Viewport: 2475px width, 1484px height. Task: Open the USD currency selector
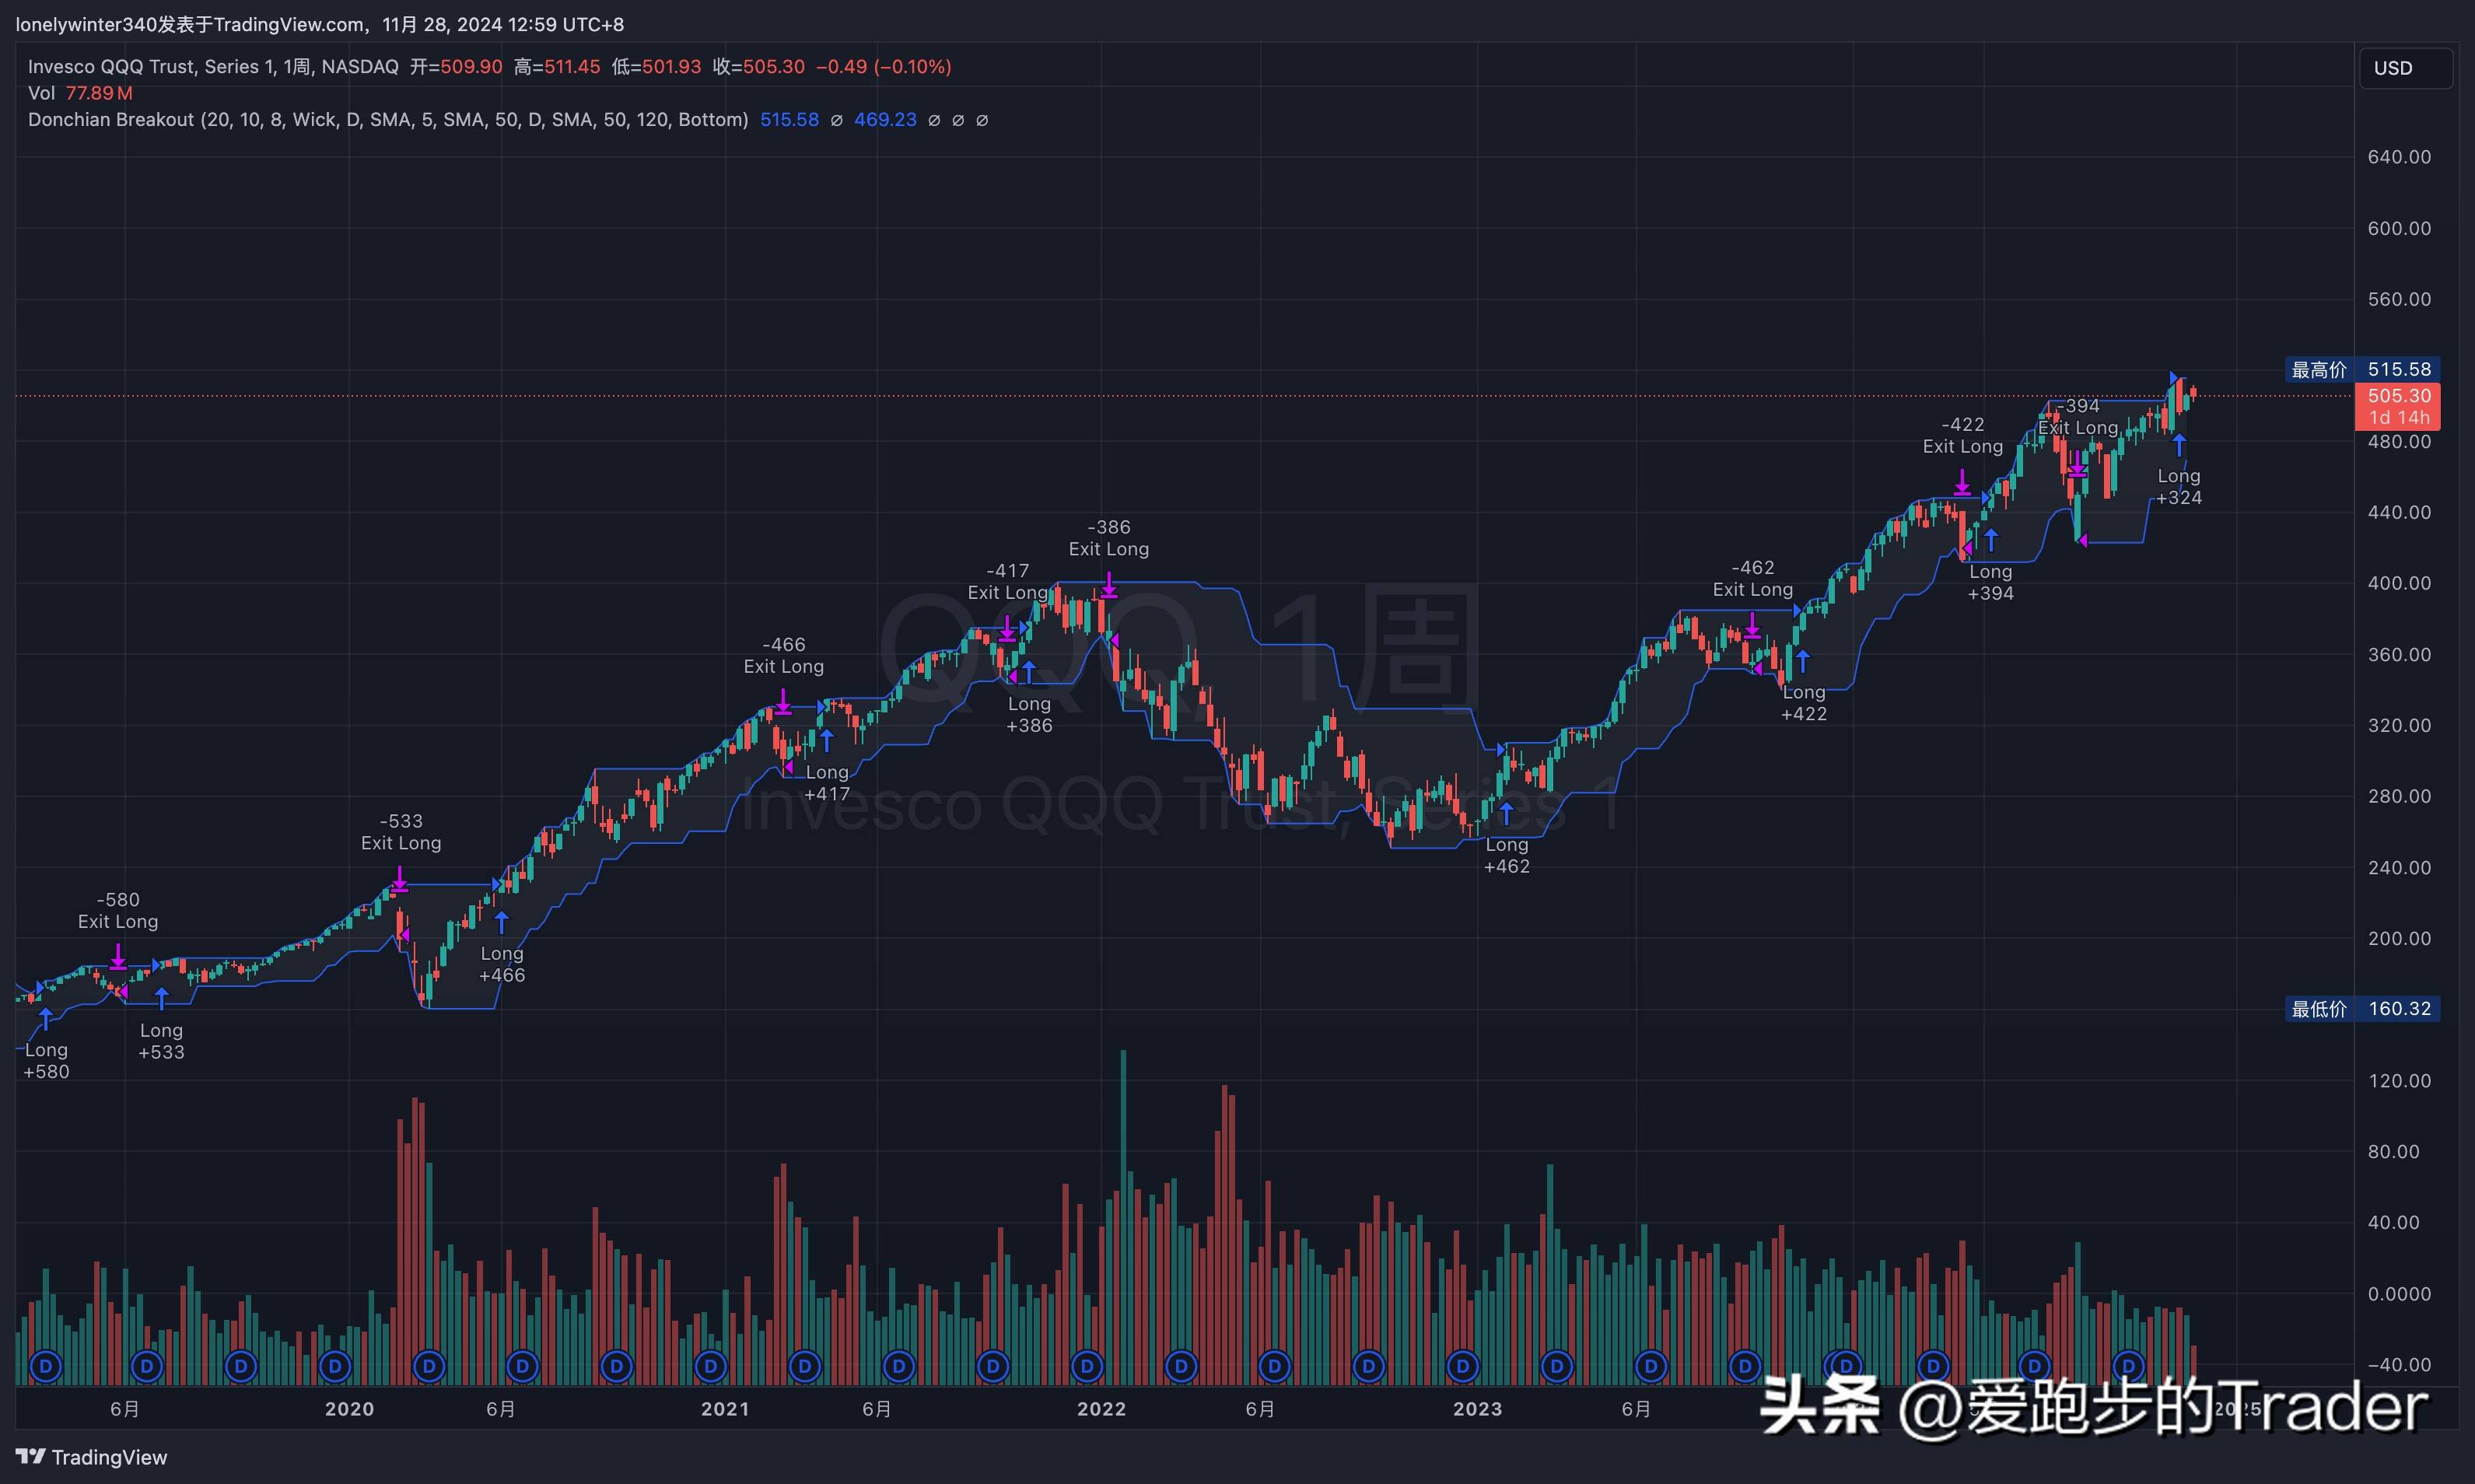[x=2405, y=68]
